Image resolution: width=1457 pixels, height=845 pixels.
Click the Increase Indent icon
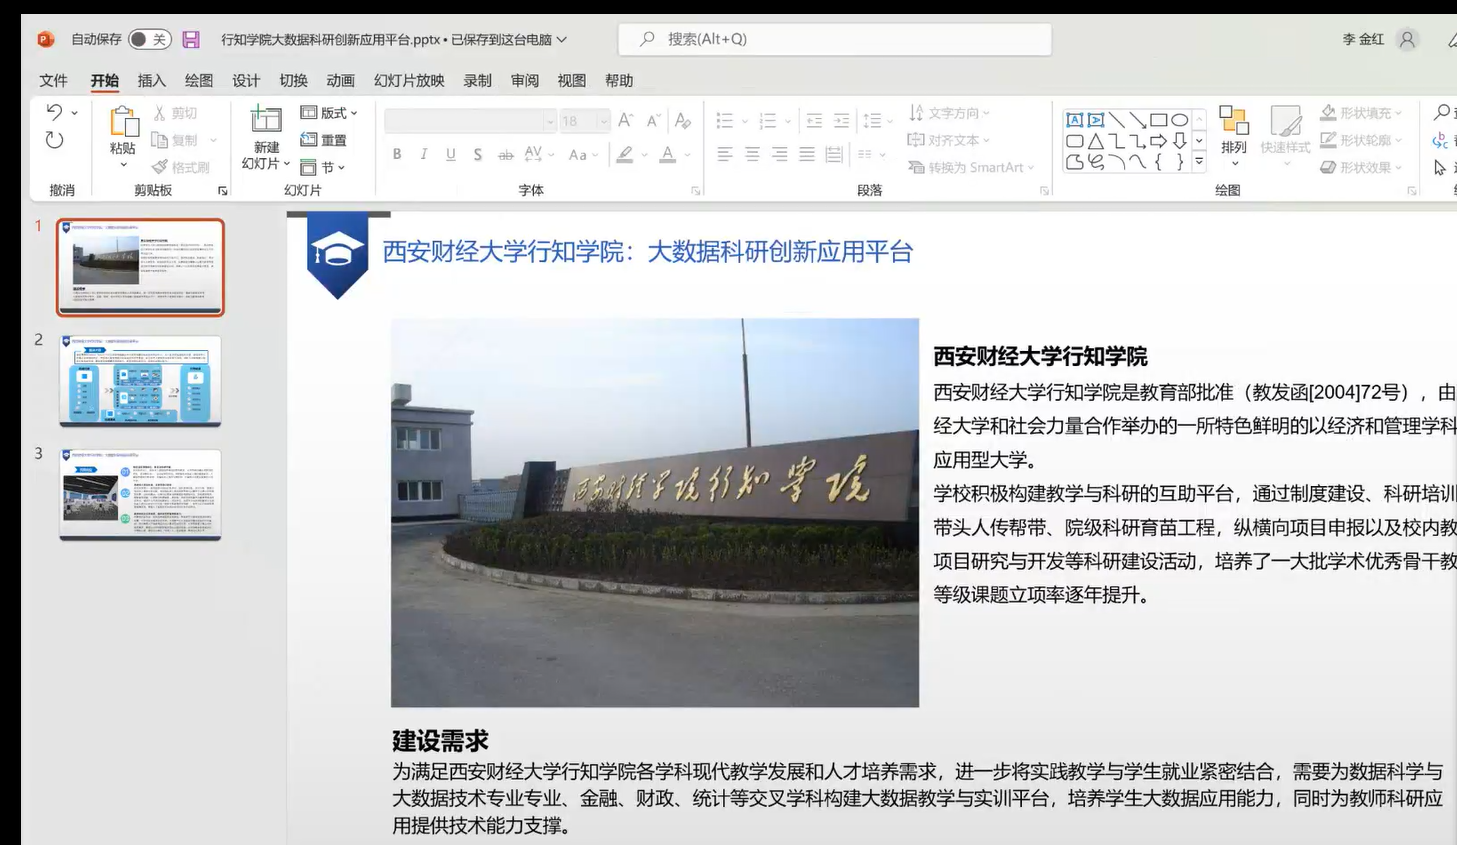842,121
